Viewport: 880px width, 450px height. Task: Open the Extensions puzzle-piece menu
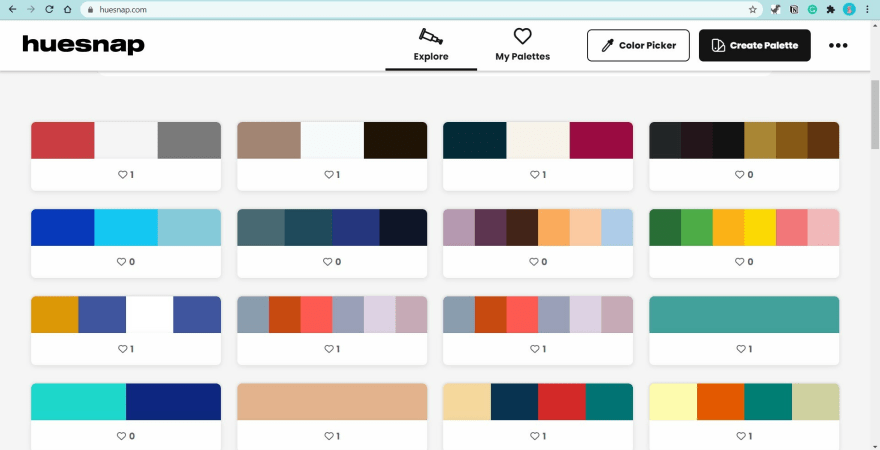click(831, 10)
